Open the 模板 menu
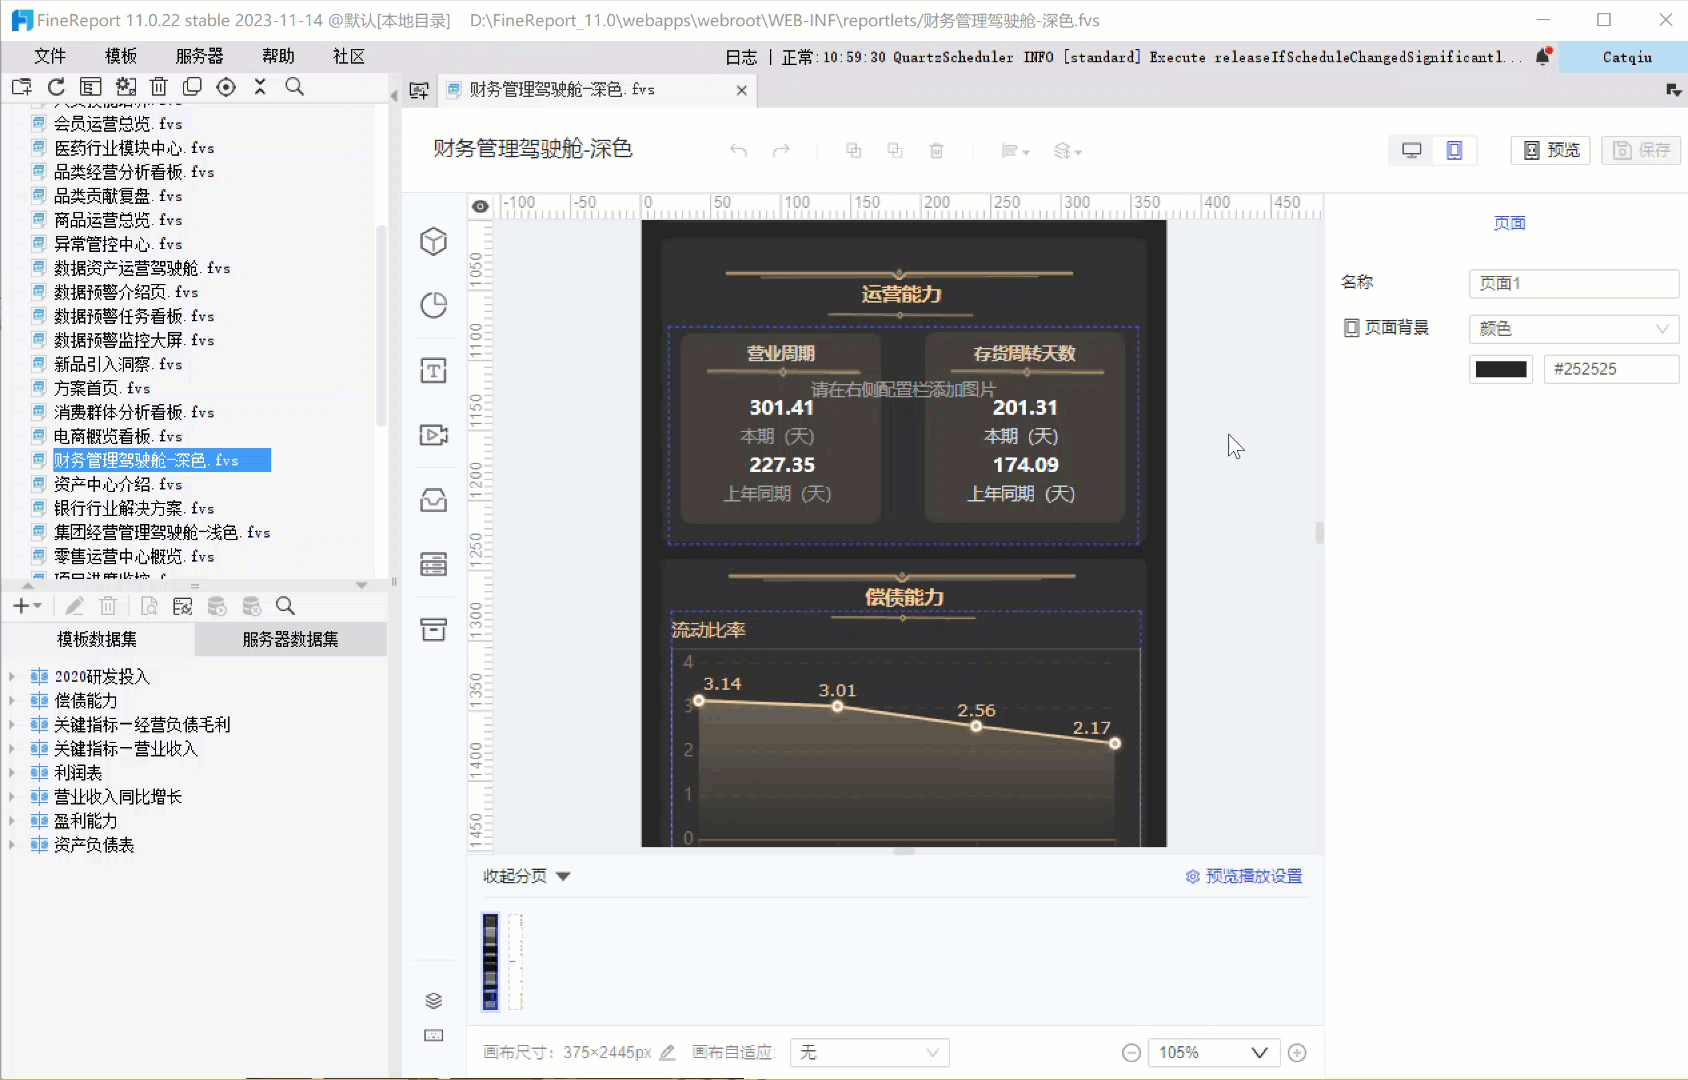 [x=121, y=57]
